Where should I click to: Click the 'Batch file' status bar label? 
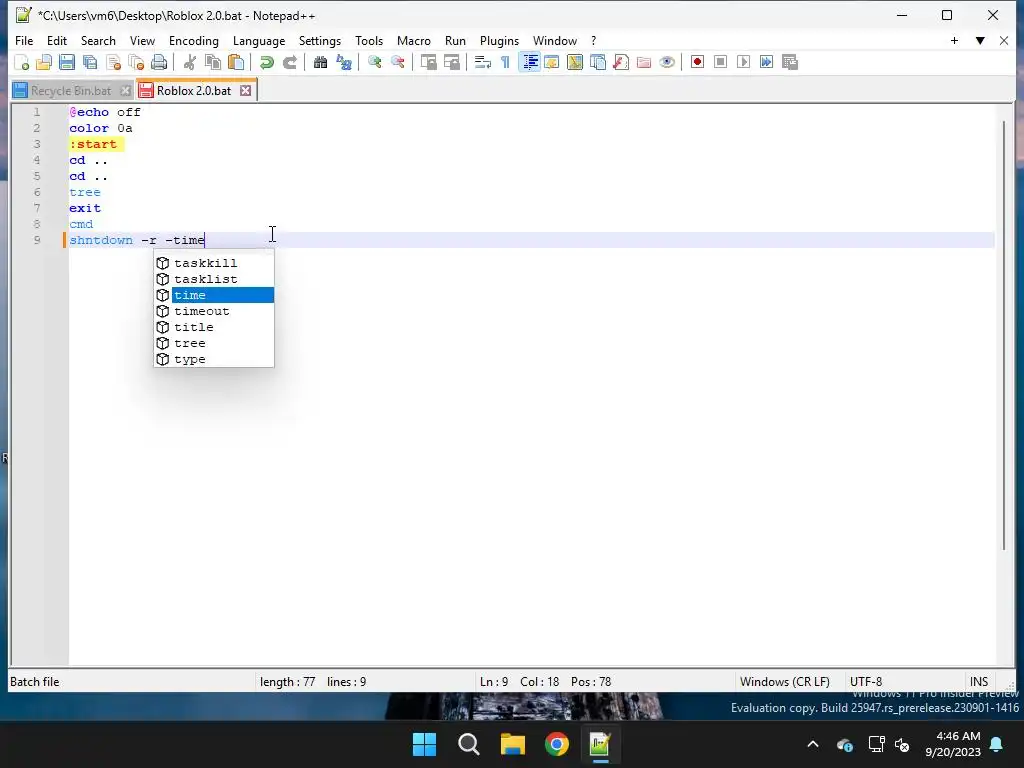35,682
